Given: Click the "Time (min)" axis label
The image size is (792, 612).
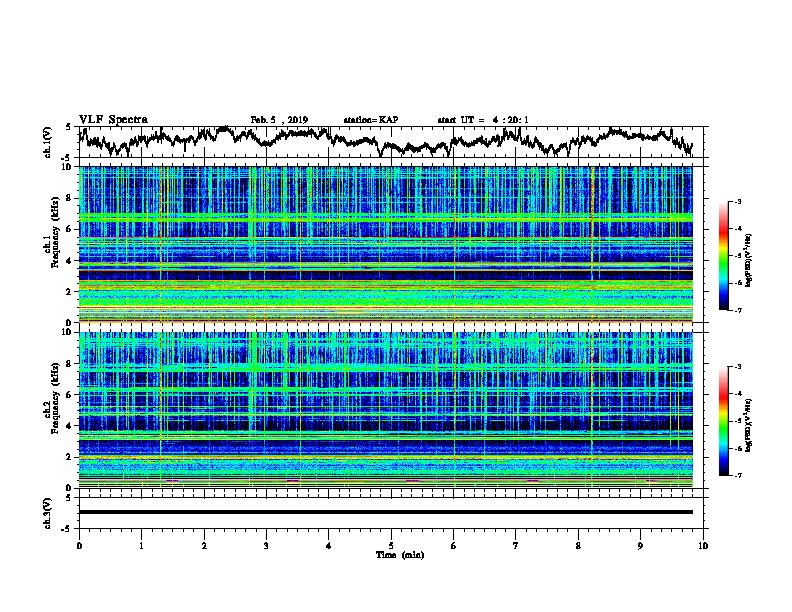Looking at the screenshot, I should [x=400, y=555].
